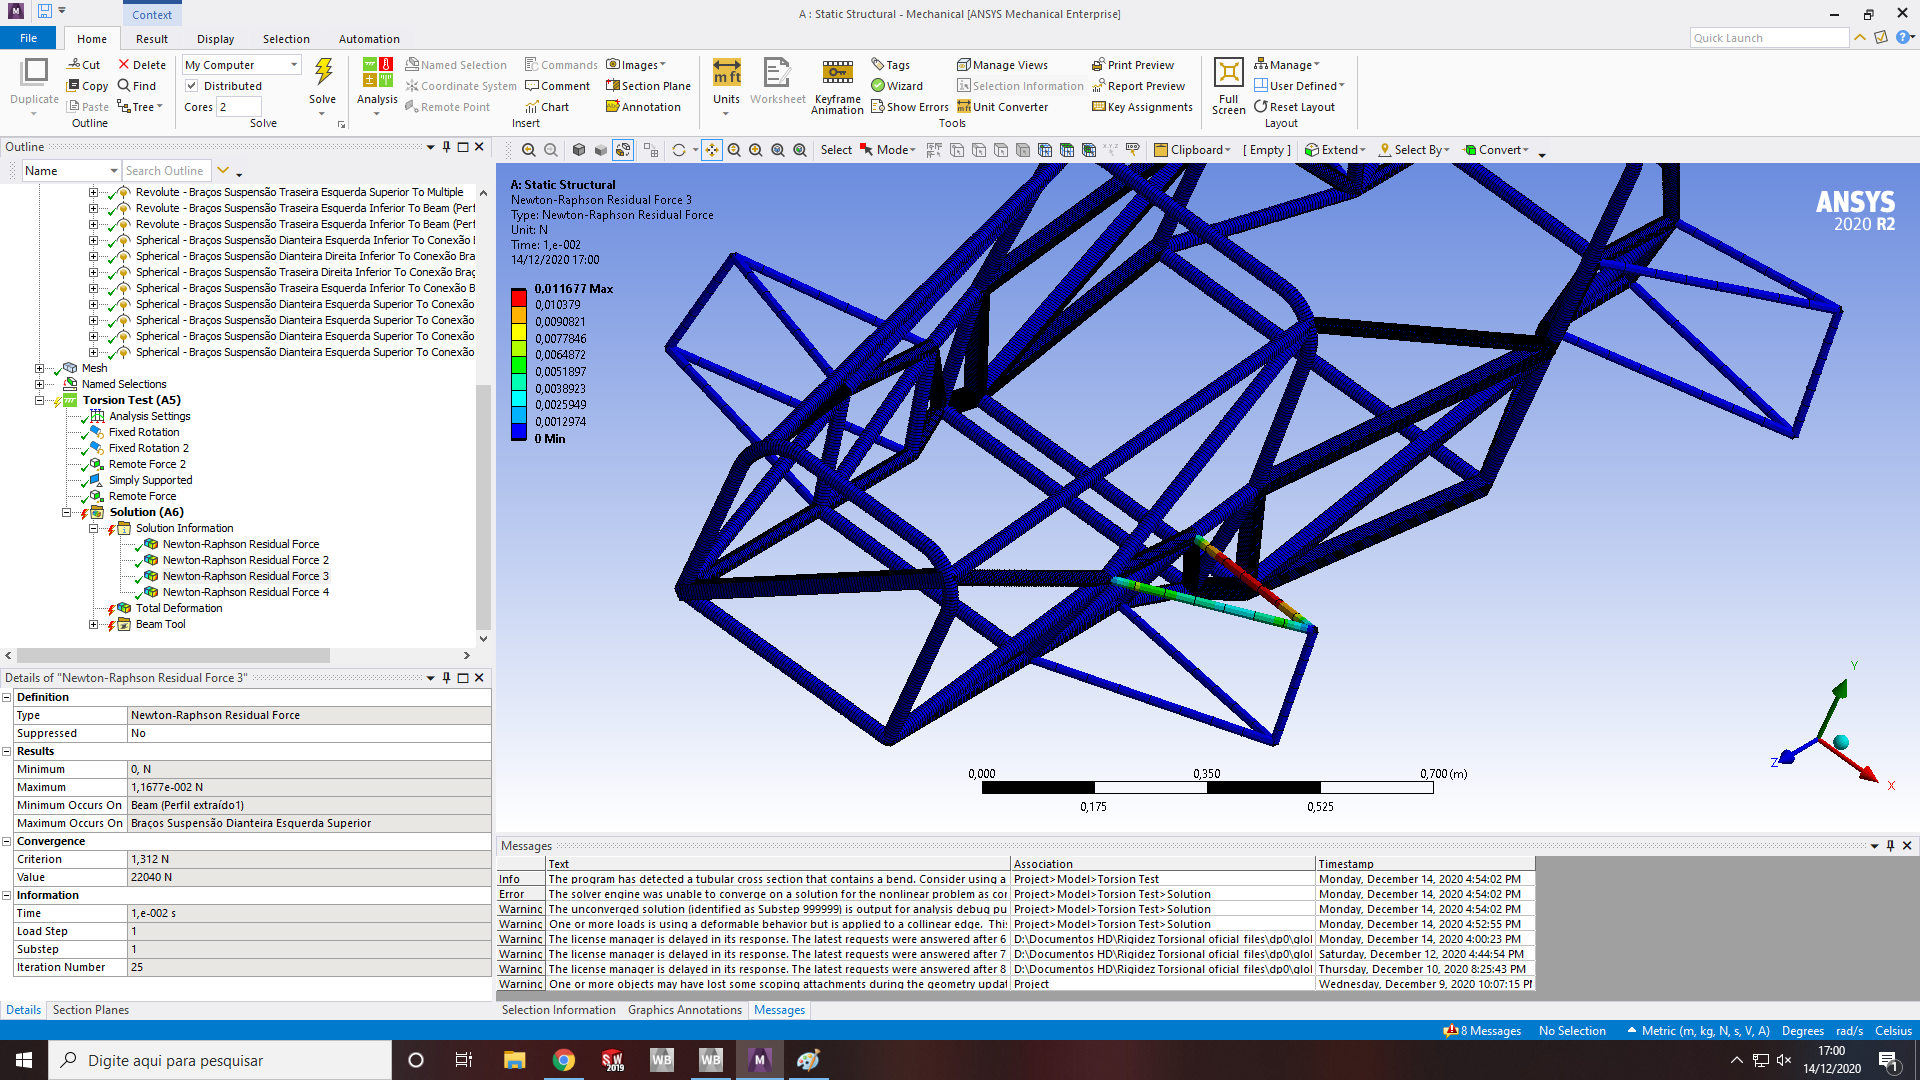Open the Tree dropdown menu
The width and height of the screenshot is (1920, 1080).
[140, 107]
